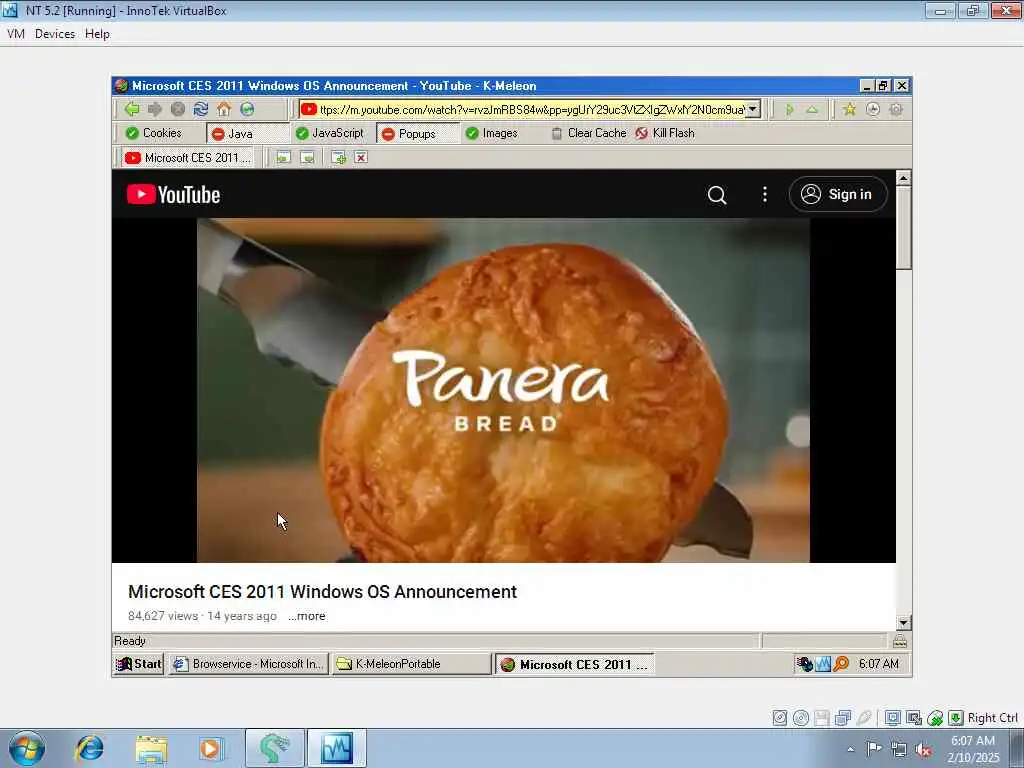Switch to previous tab icon
The height and width of the screenshot is (768, 1024).
(283, 157)
